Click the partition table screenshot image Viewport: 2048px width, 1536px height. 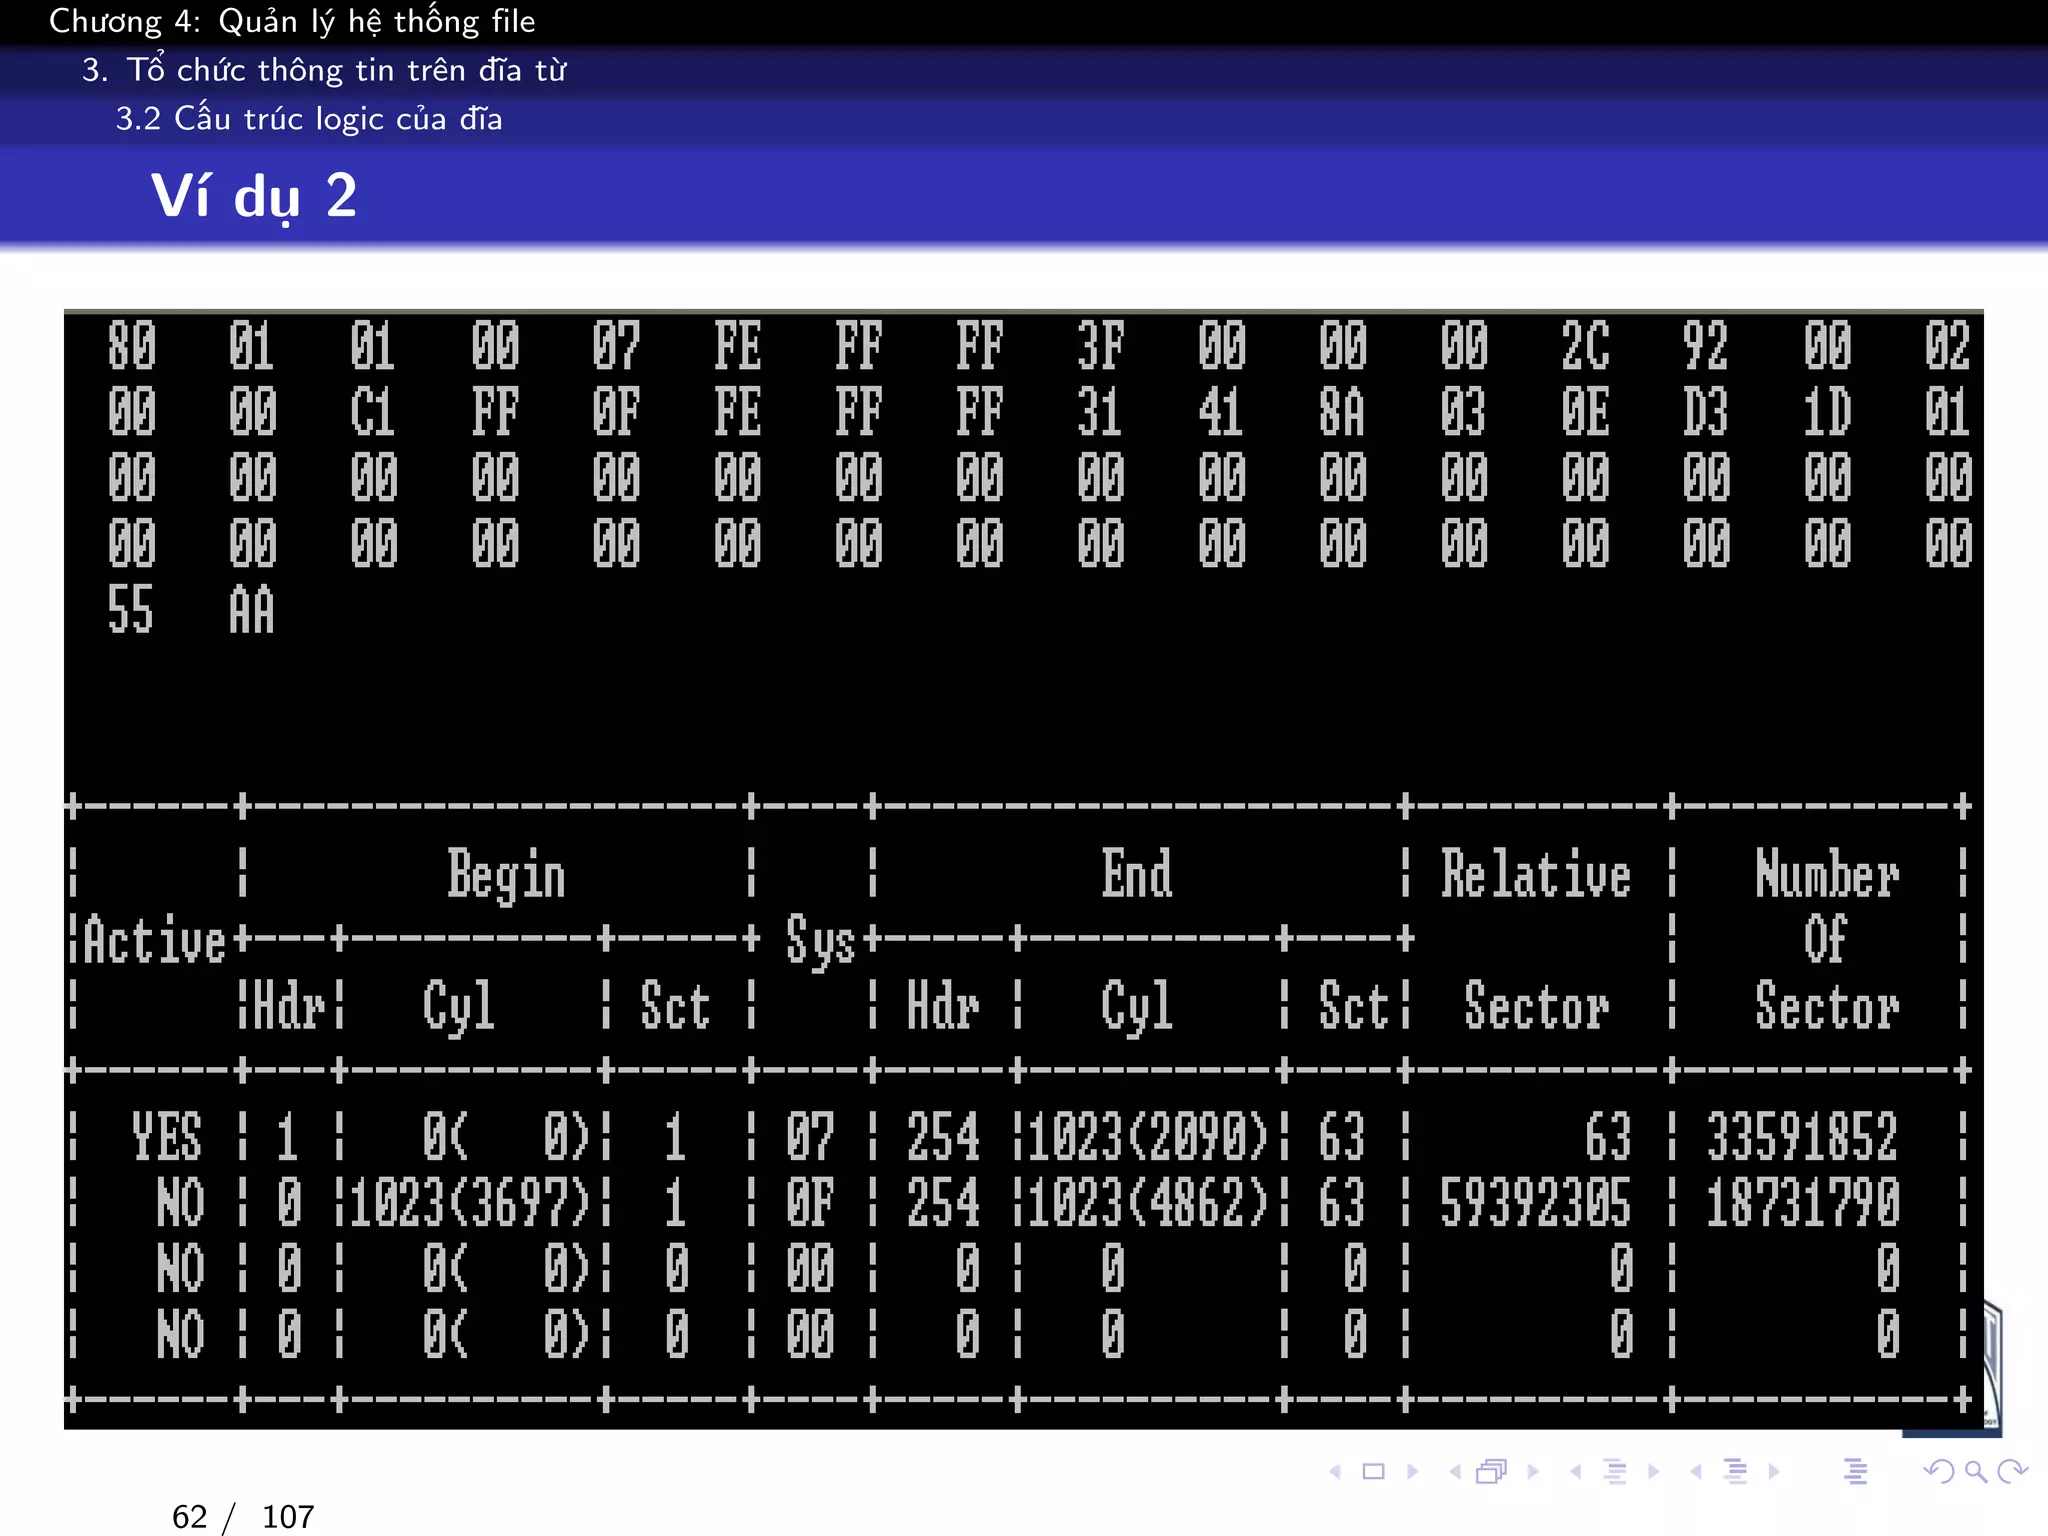click(x=1023, y=868)
